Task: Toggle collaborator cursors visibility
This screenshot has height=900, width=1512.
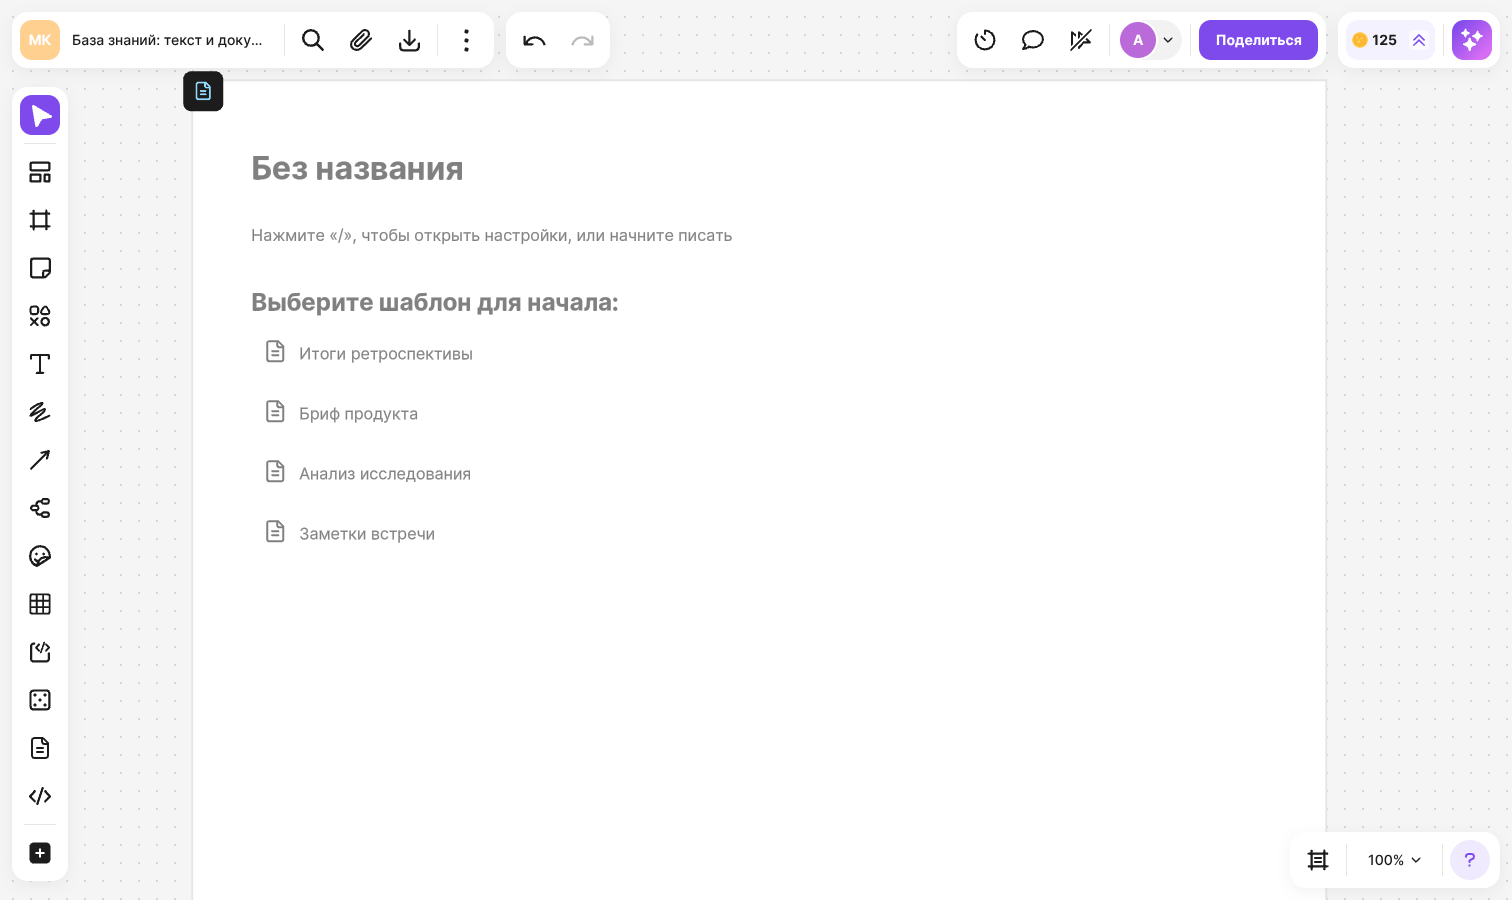Action: point(1081,40)
